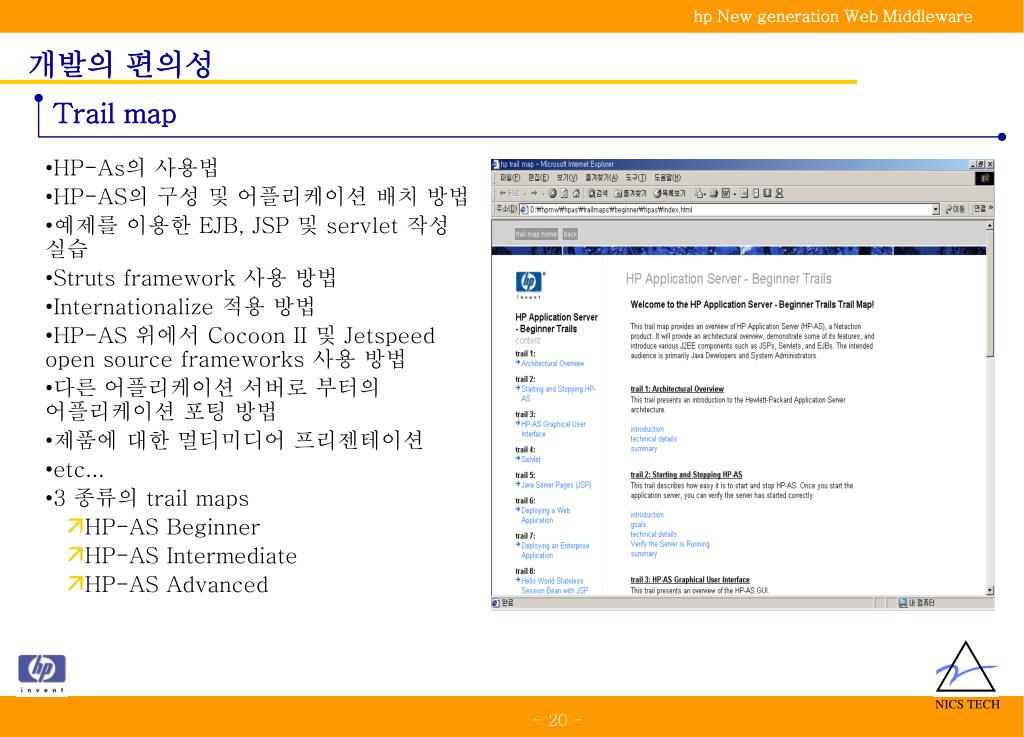Click the Messenger person icon in toolbar
The image size is (1024, 737).
coord(779,193)
